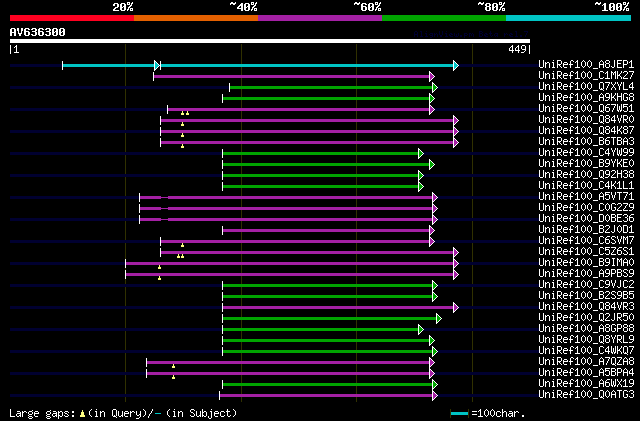Click the cyan 100char scale bar in legend
This screenshot has height=421, width=640.
460,414
